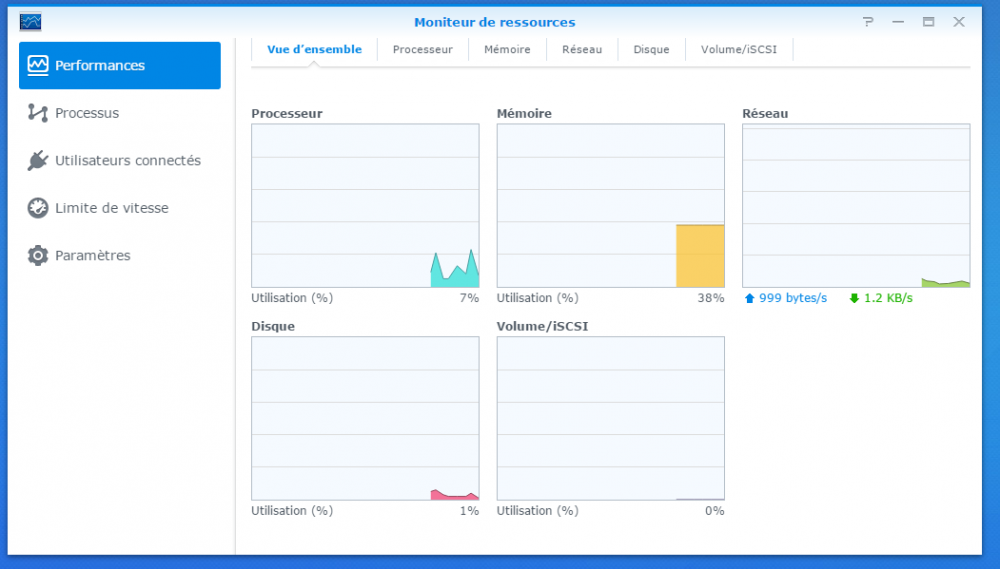The height and width of the screenshot is (569, 1000).
Task: Click the Volume/iSCSI utilisation graph
Action: (x=610, y=418)
